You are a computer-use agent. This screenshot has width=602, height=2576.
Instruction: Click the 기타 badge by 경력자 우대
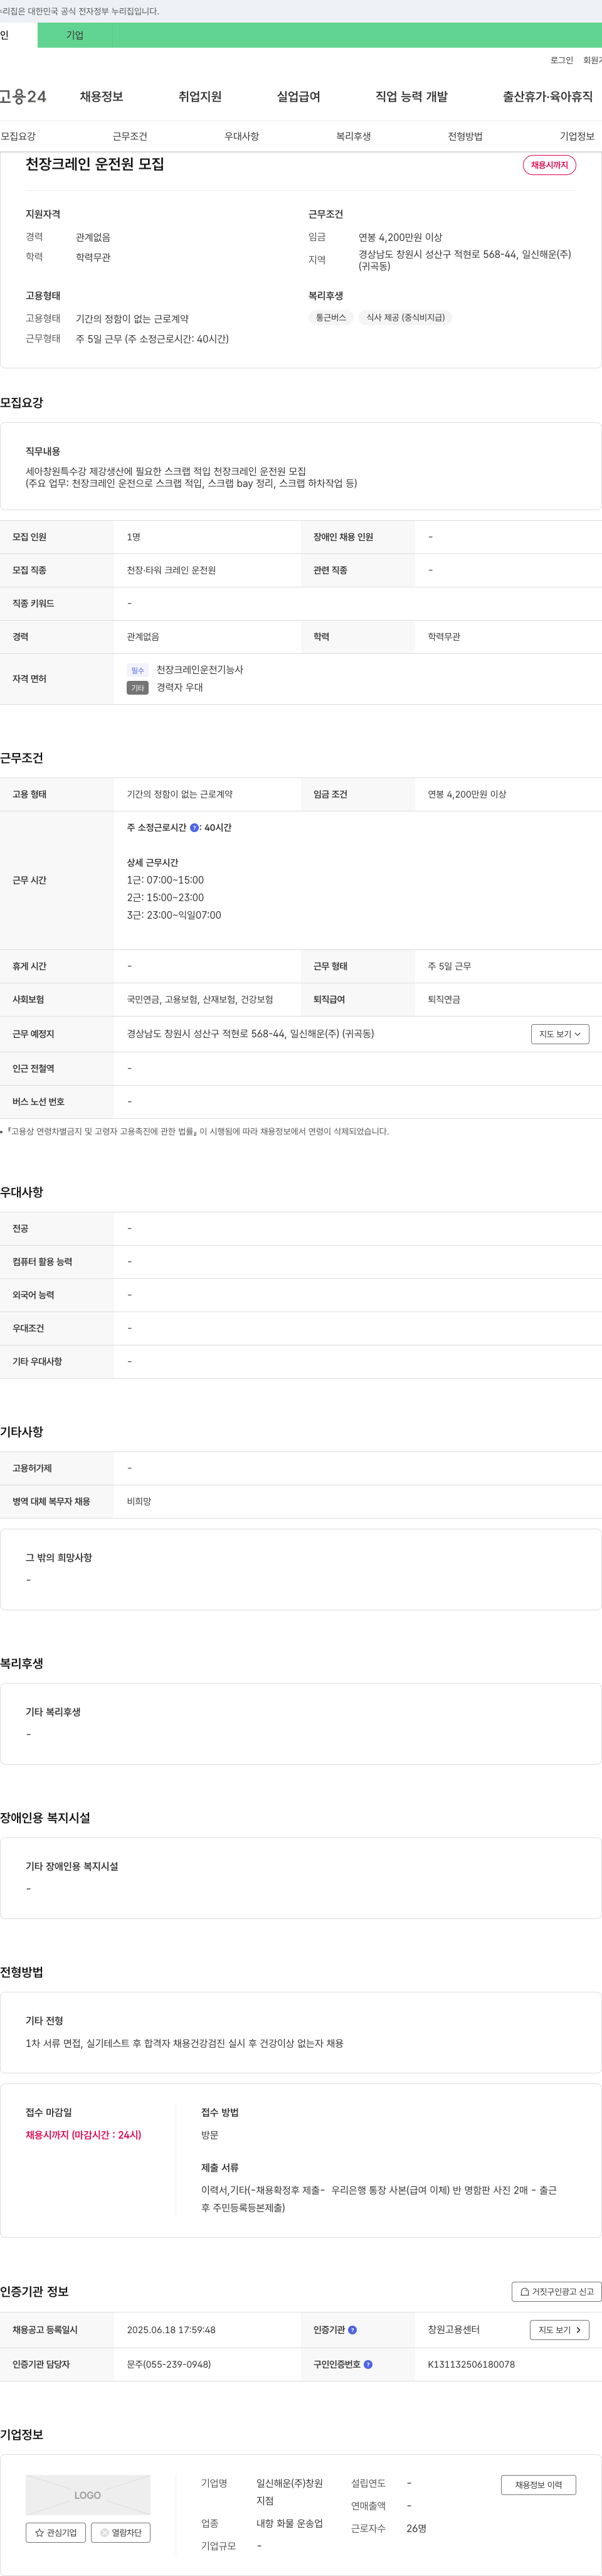[x=138, y=688]
